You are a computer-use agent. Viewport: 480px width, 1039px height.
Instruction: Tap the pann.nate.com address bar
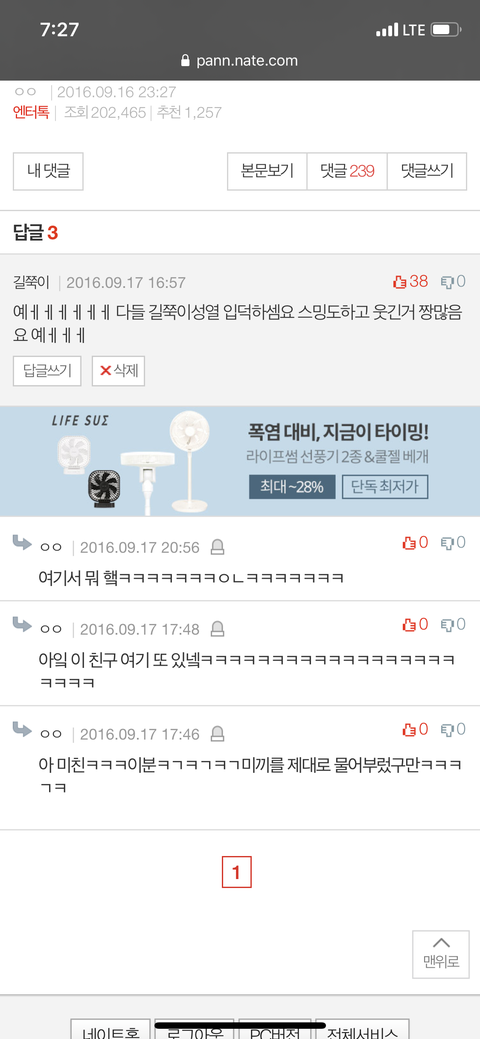(240, 61)
